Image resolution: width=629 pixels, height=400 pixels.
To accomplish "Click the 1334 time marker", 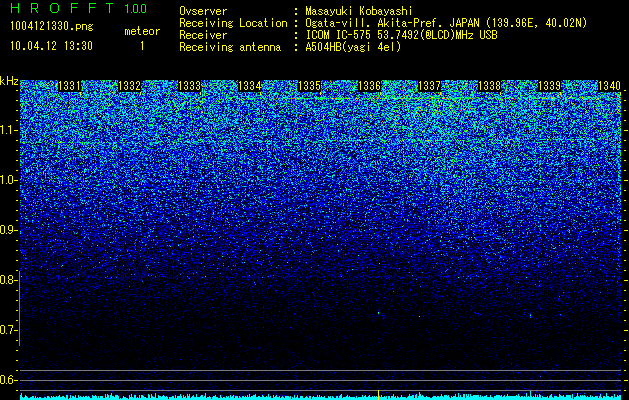I will point(250,86).
